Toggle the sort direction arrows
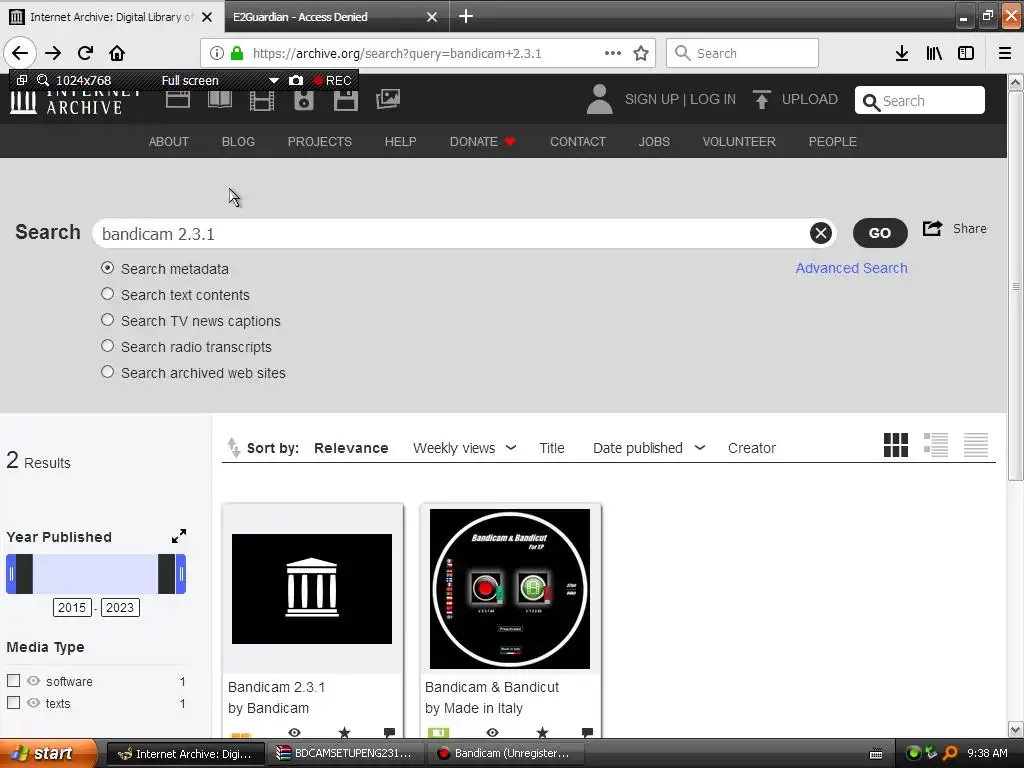Image resolution: width=1024 pixels, height=768 pixels. click(233, 447)
